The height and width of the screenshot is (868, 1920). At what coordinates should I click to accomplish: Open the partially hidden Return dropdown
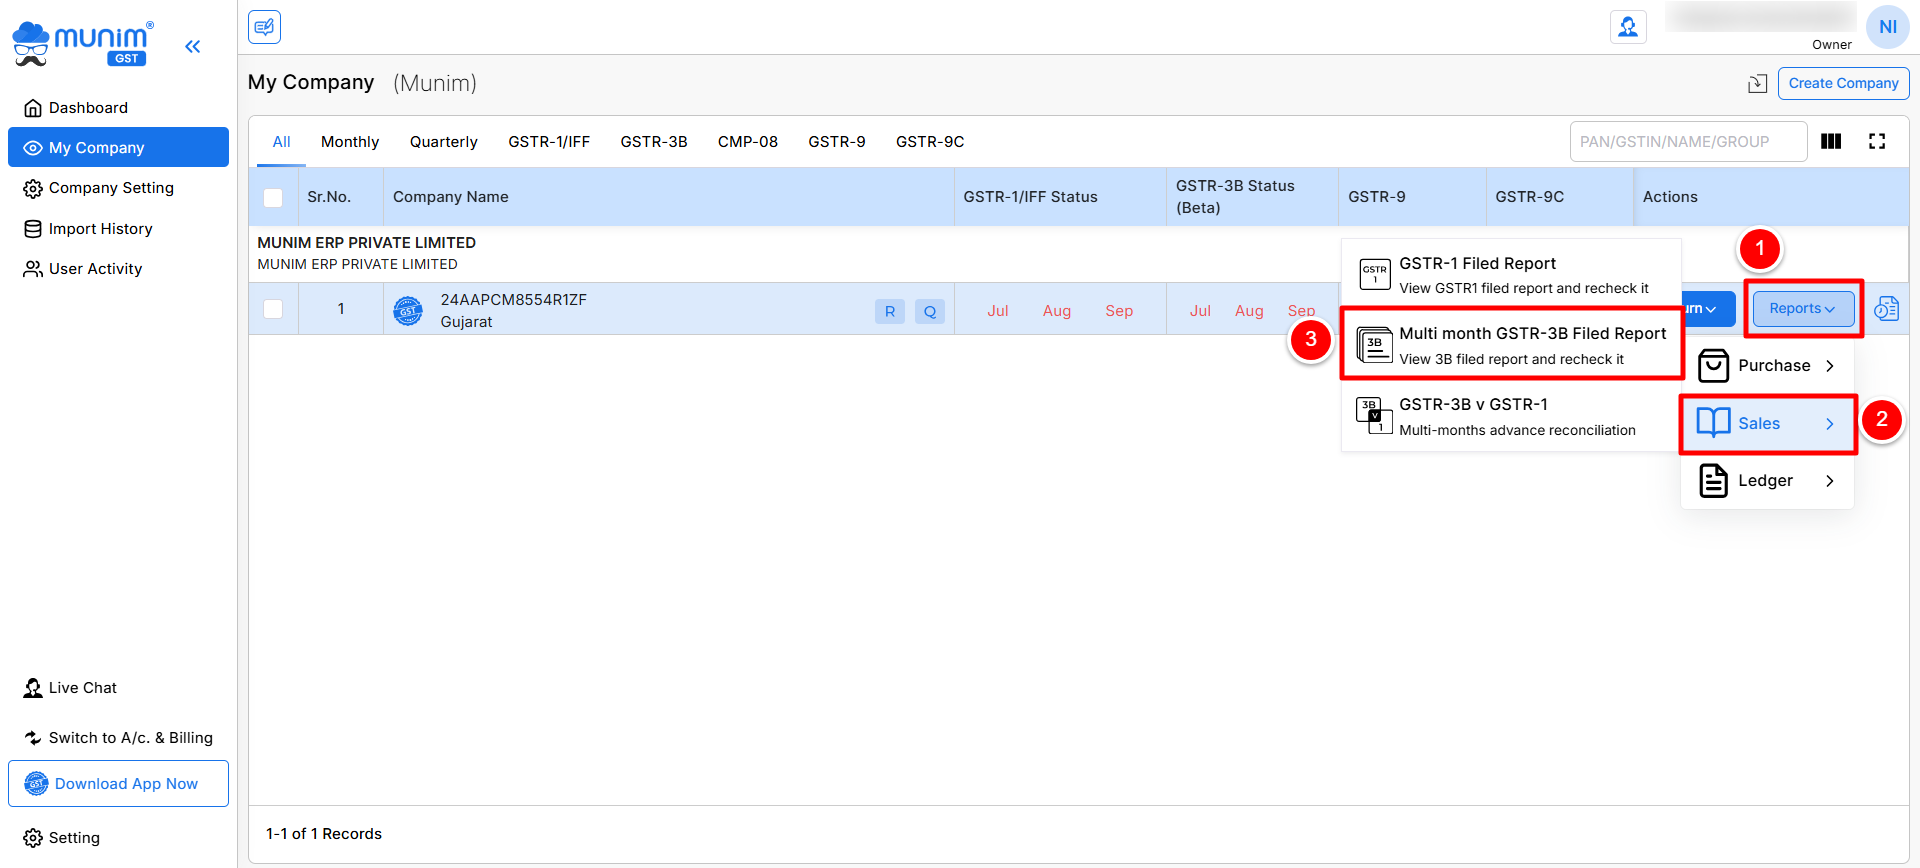(x=1708, y=309)
